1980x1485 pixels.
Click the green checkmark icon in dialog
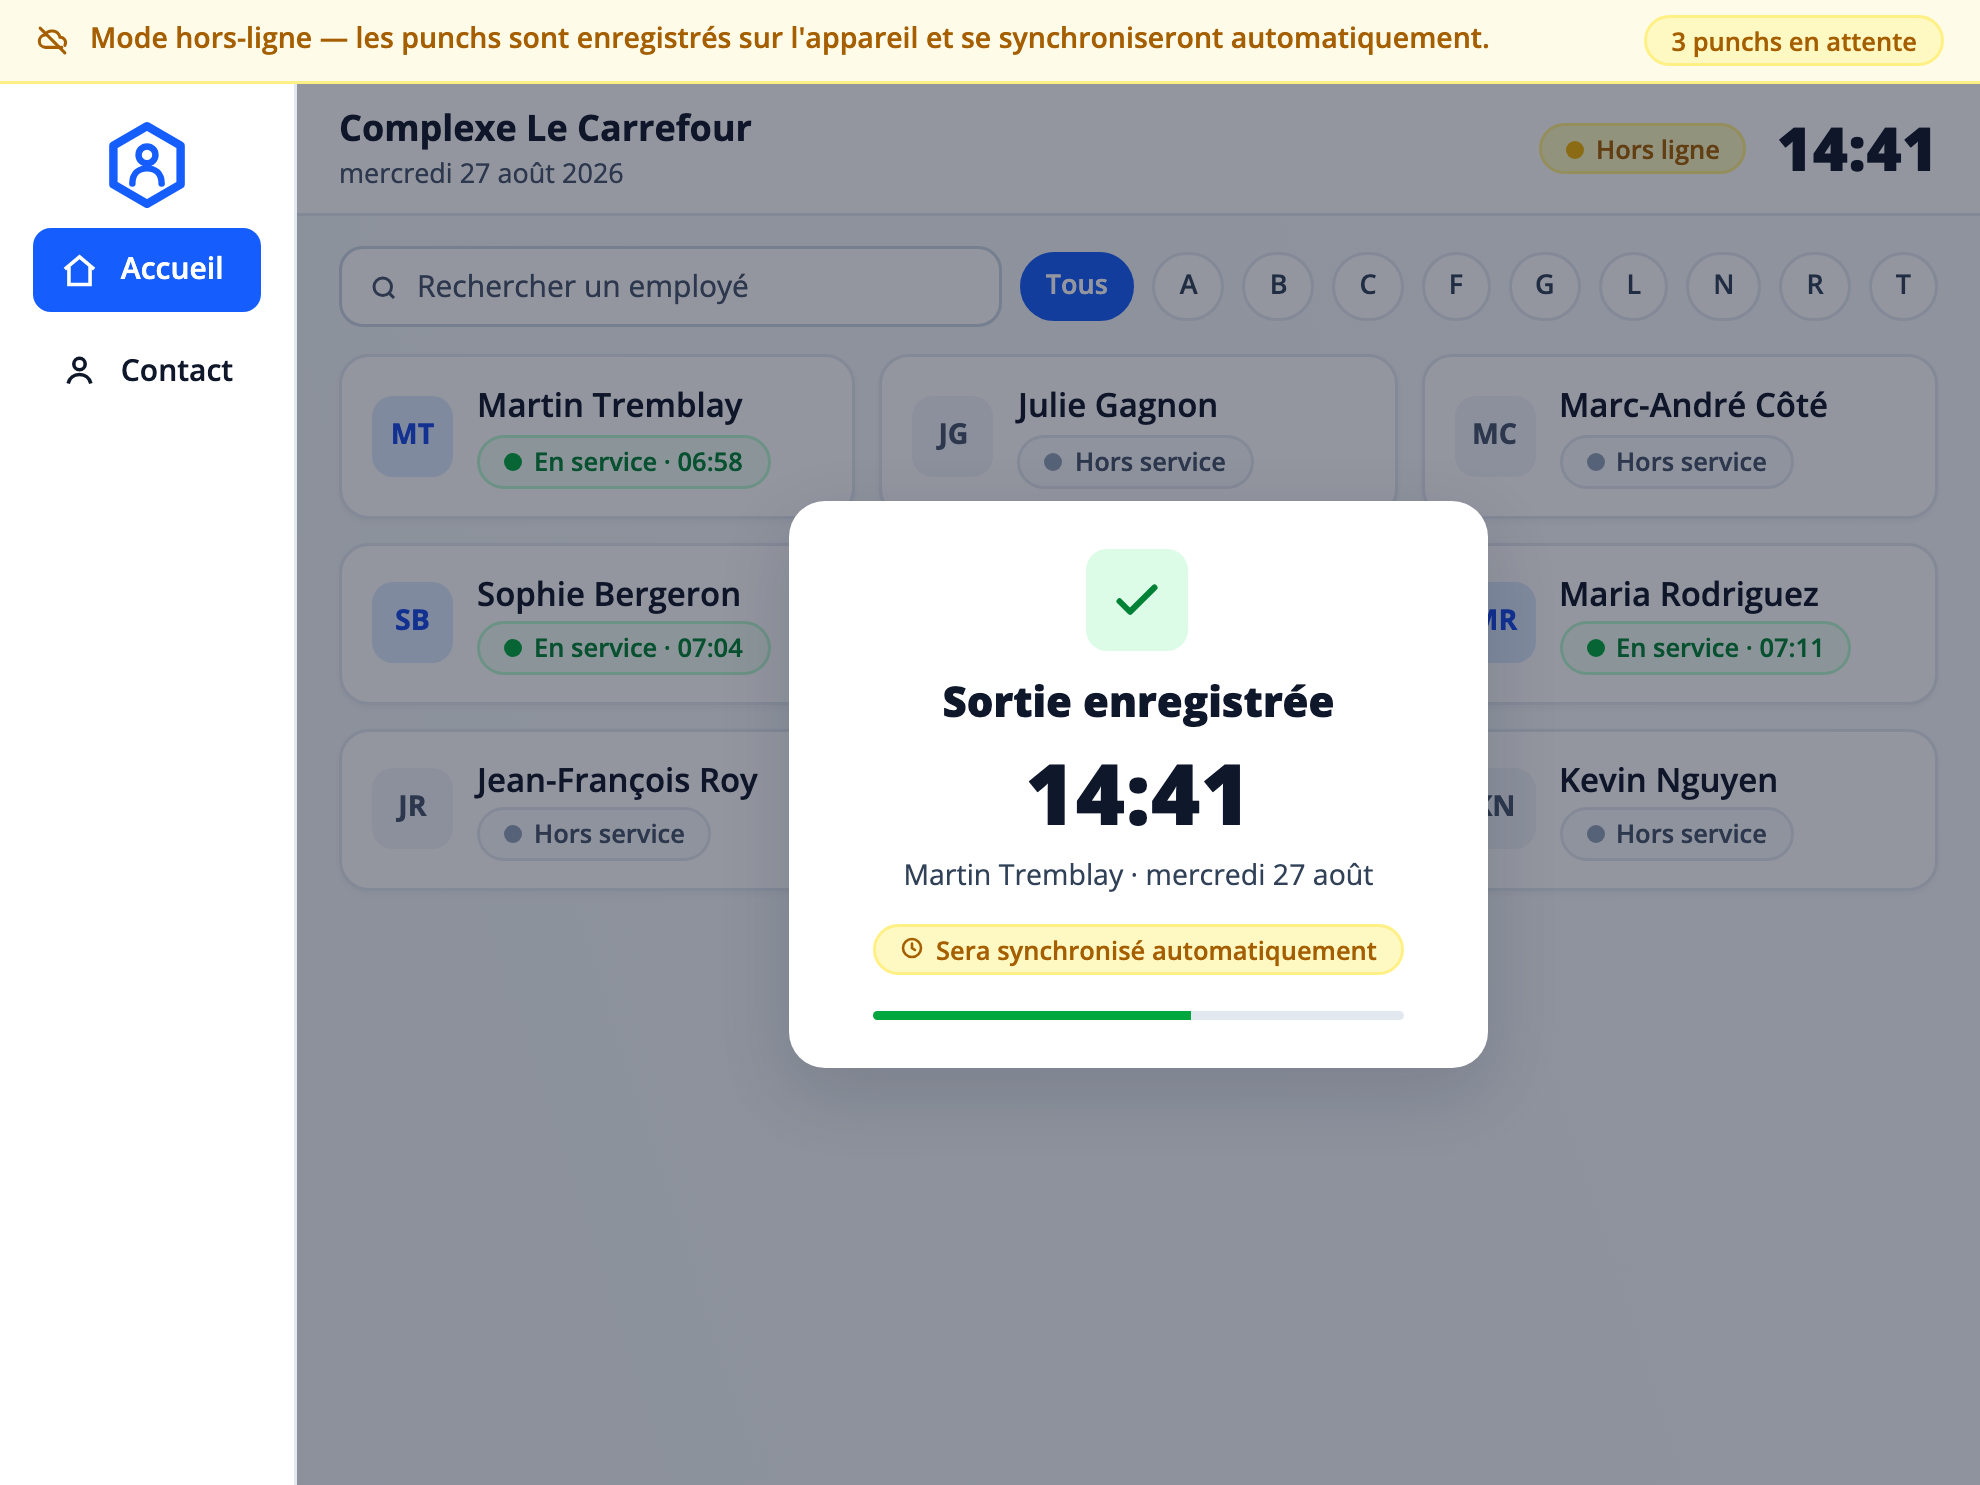click(x=1137, y=600)
